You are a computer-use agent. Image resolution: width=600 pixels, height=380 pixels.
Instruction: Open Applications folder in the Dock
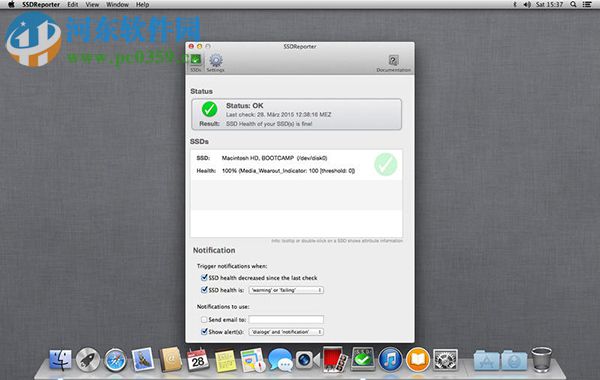(x=486, y=360)
